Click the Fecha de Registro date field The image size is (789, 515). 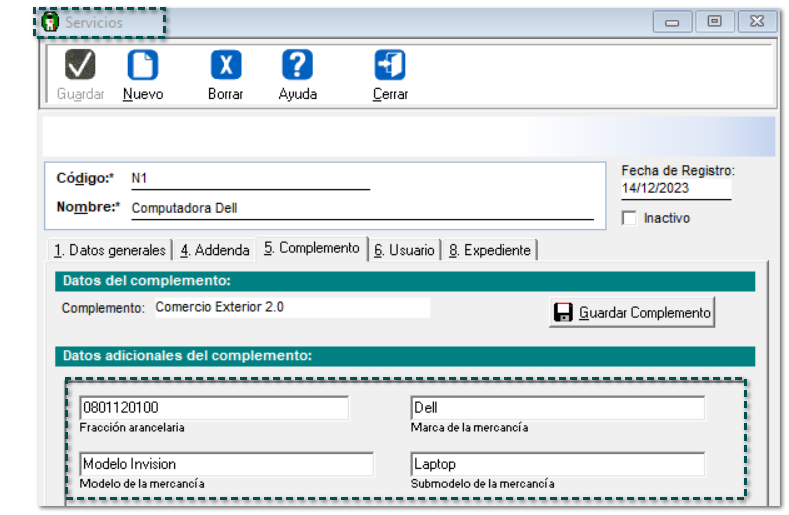[676, 189]
